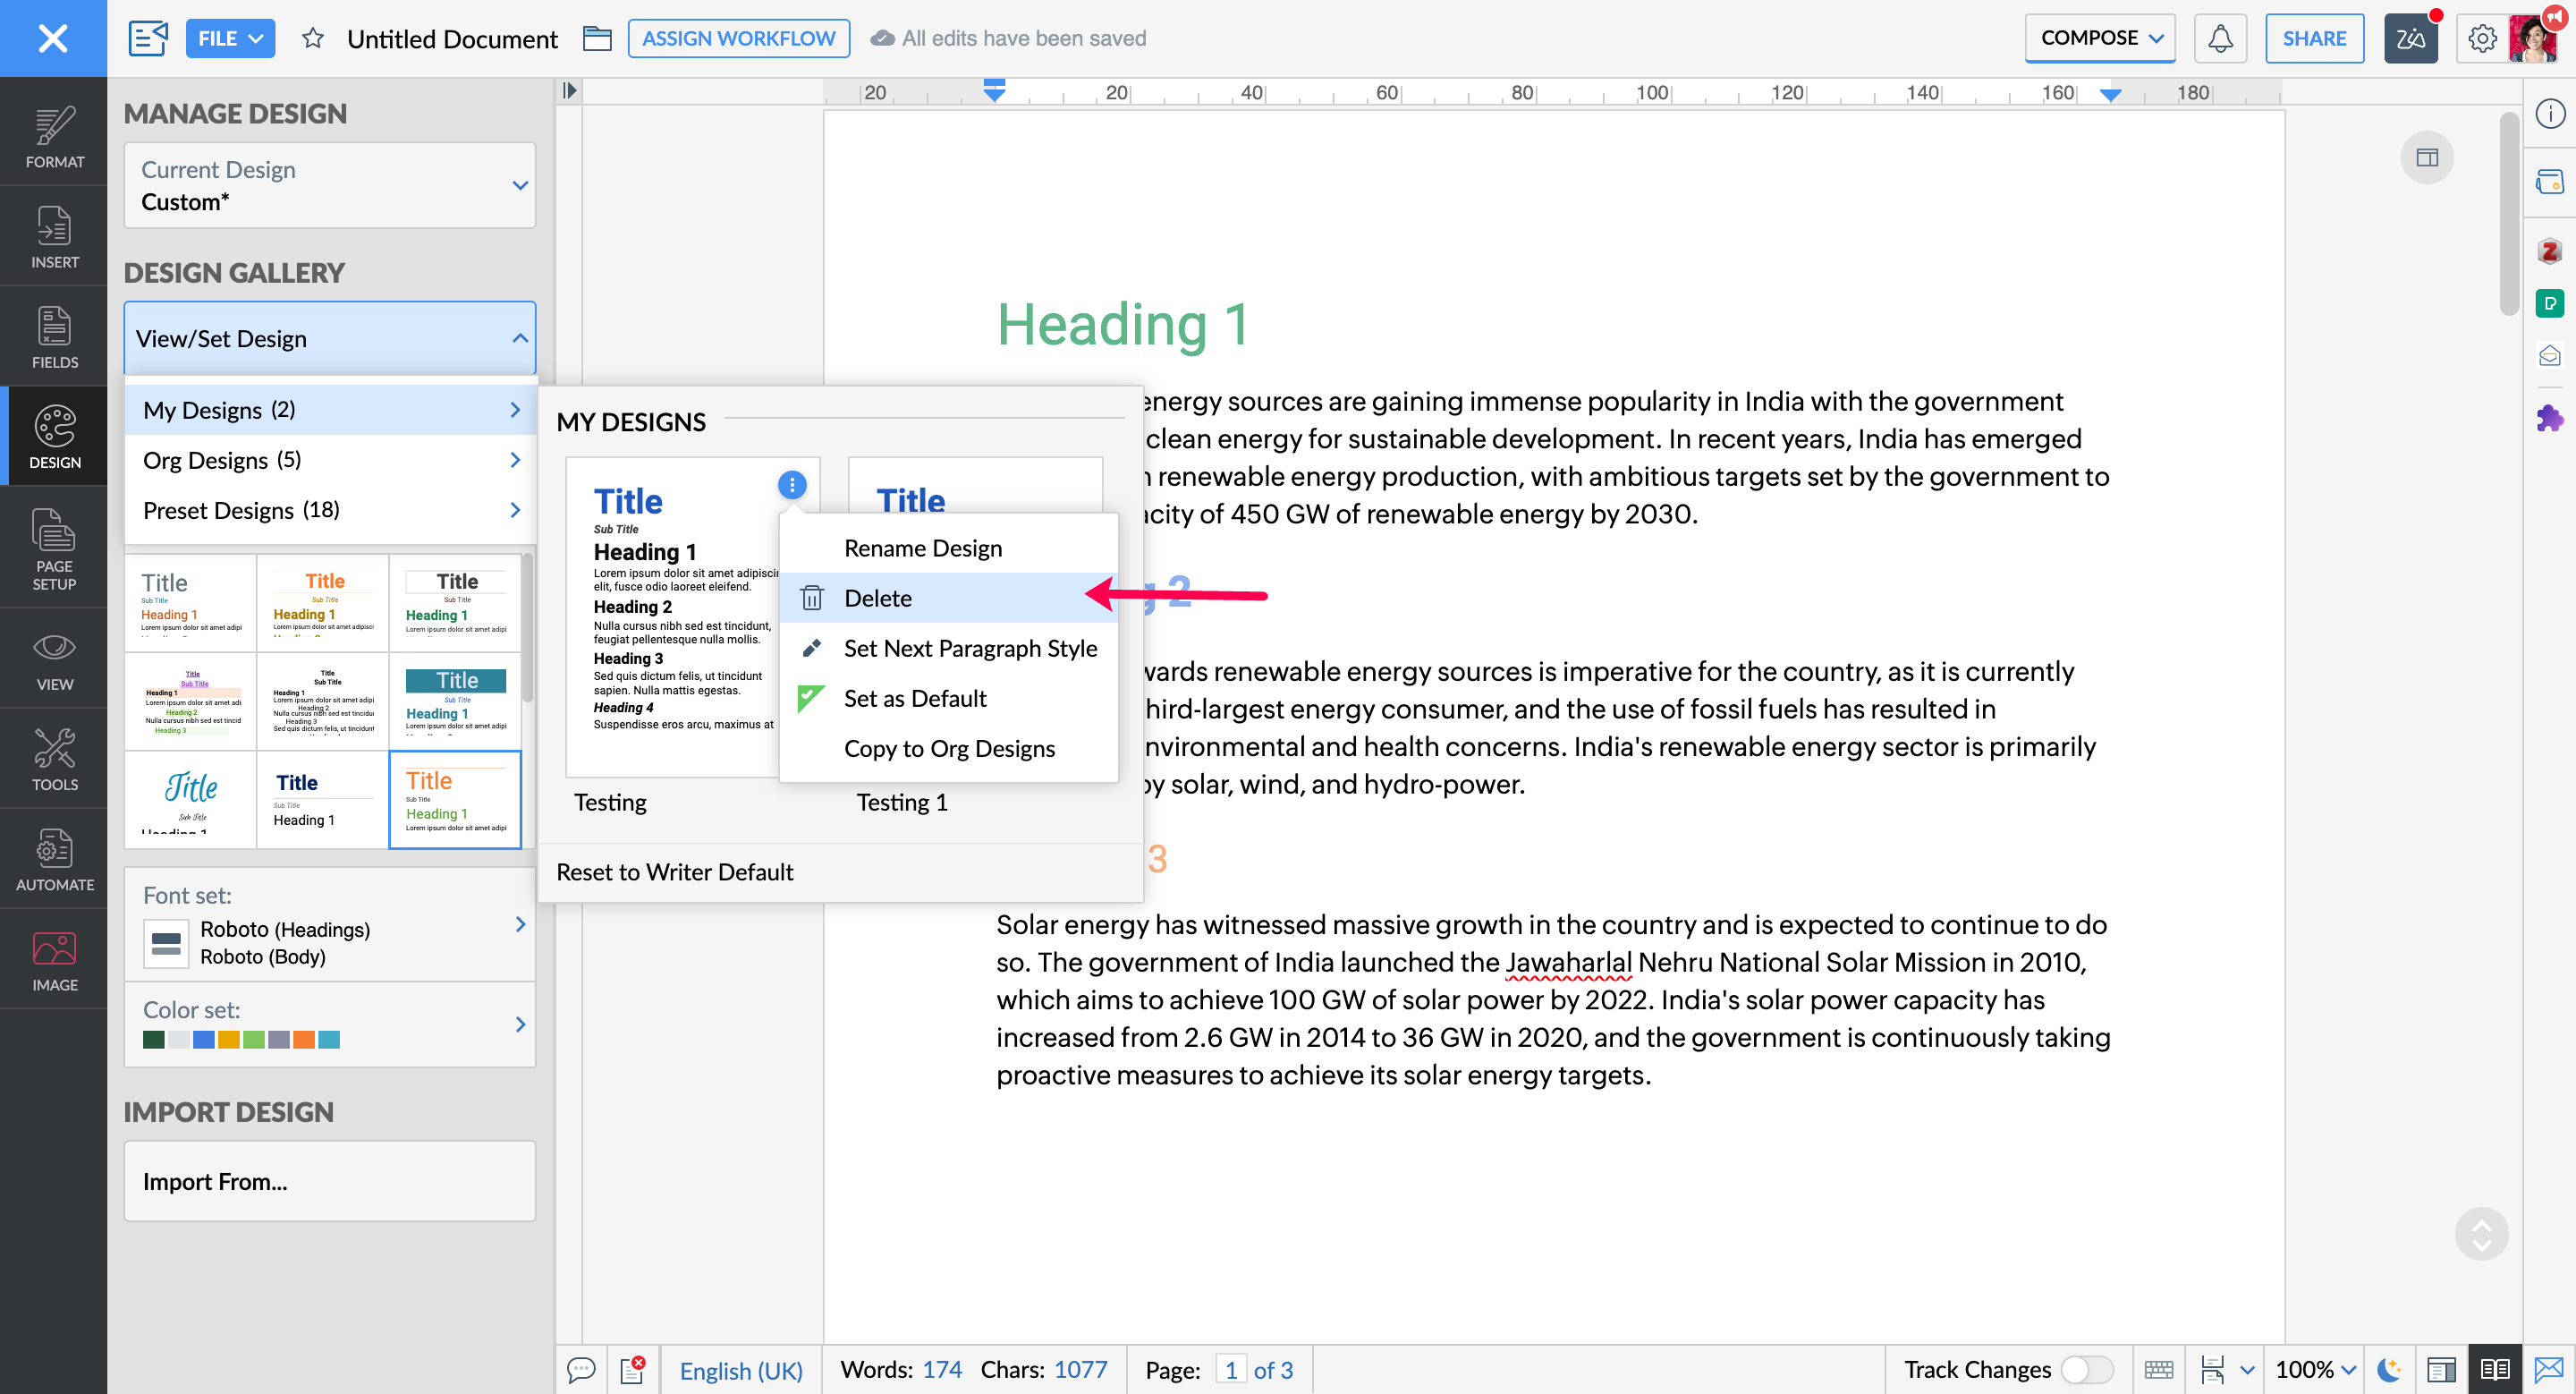Viewport: 2576px width, 1394px height.
Task: Collapse the left panel arrow
Action: tap(569, 91)
